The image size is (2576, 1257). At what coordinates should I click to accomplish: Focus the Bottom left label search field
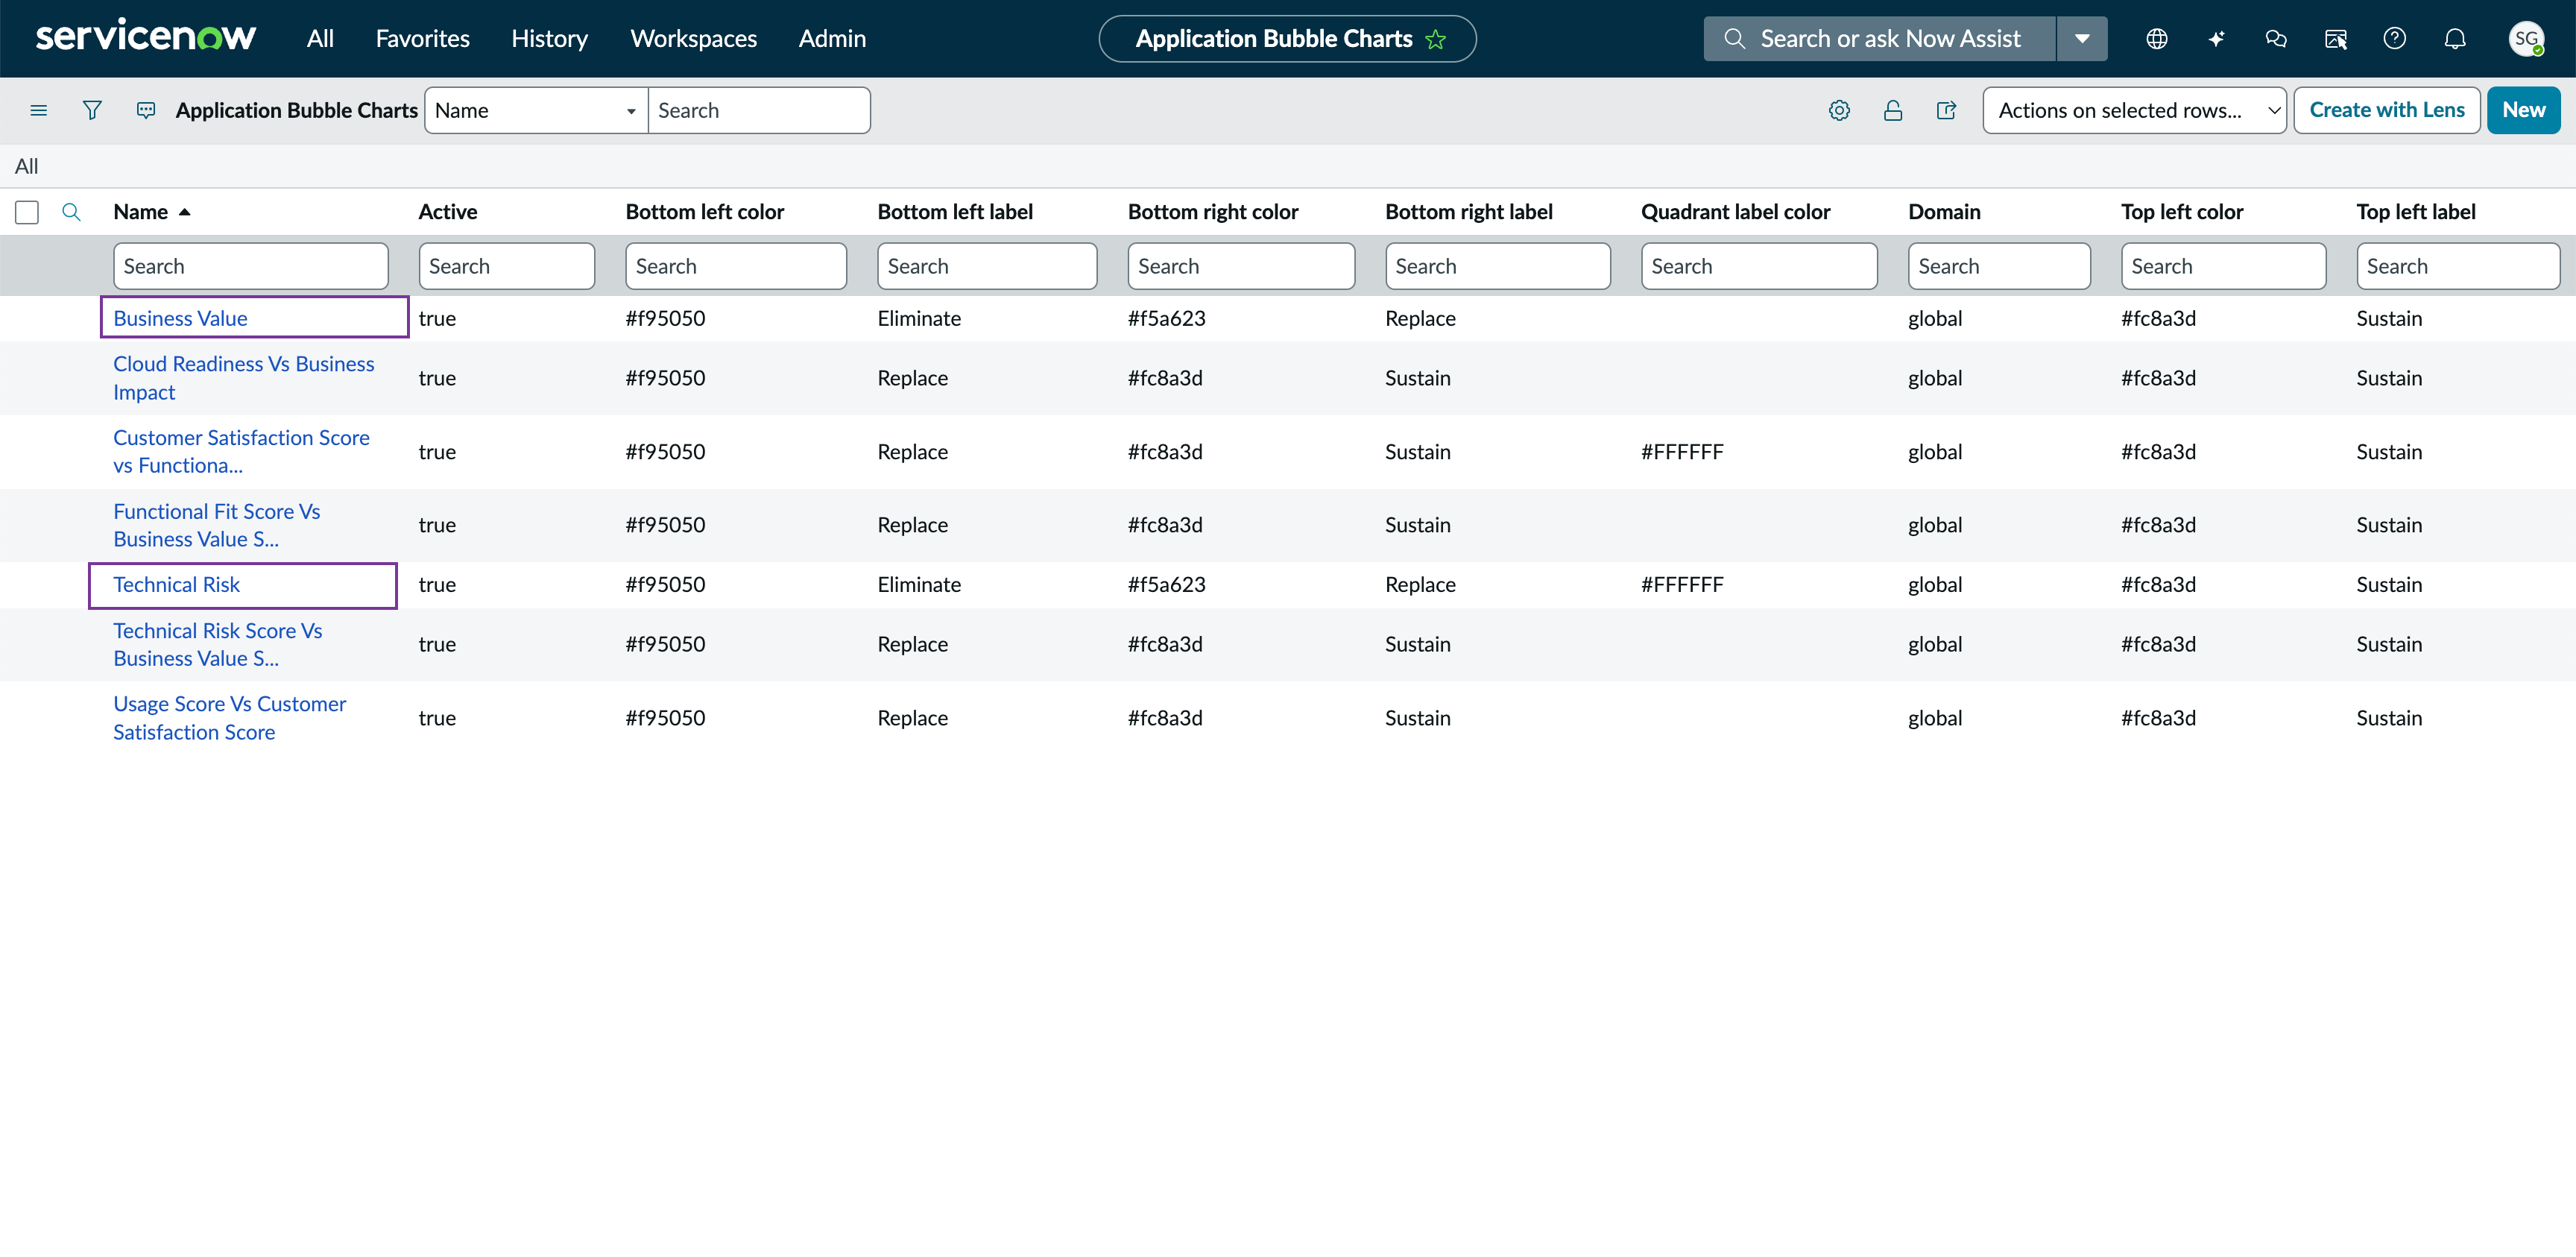coord(987,266)
